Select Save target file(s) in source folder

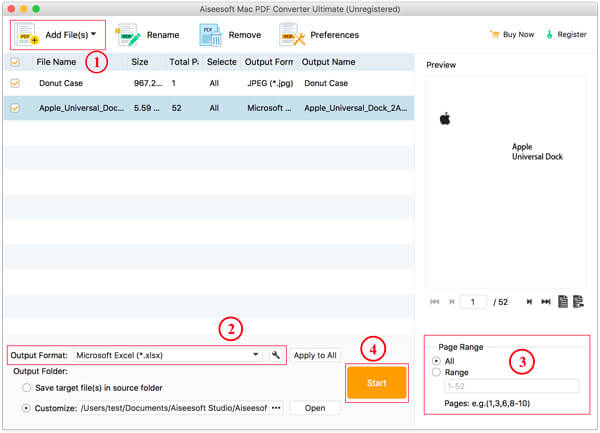(26, 387)
